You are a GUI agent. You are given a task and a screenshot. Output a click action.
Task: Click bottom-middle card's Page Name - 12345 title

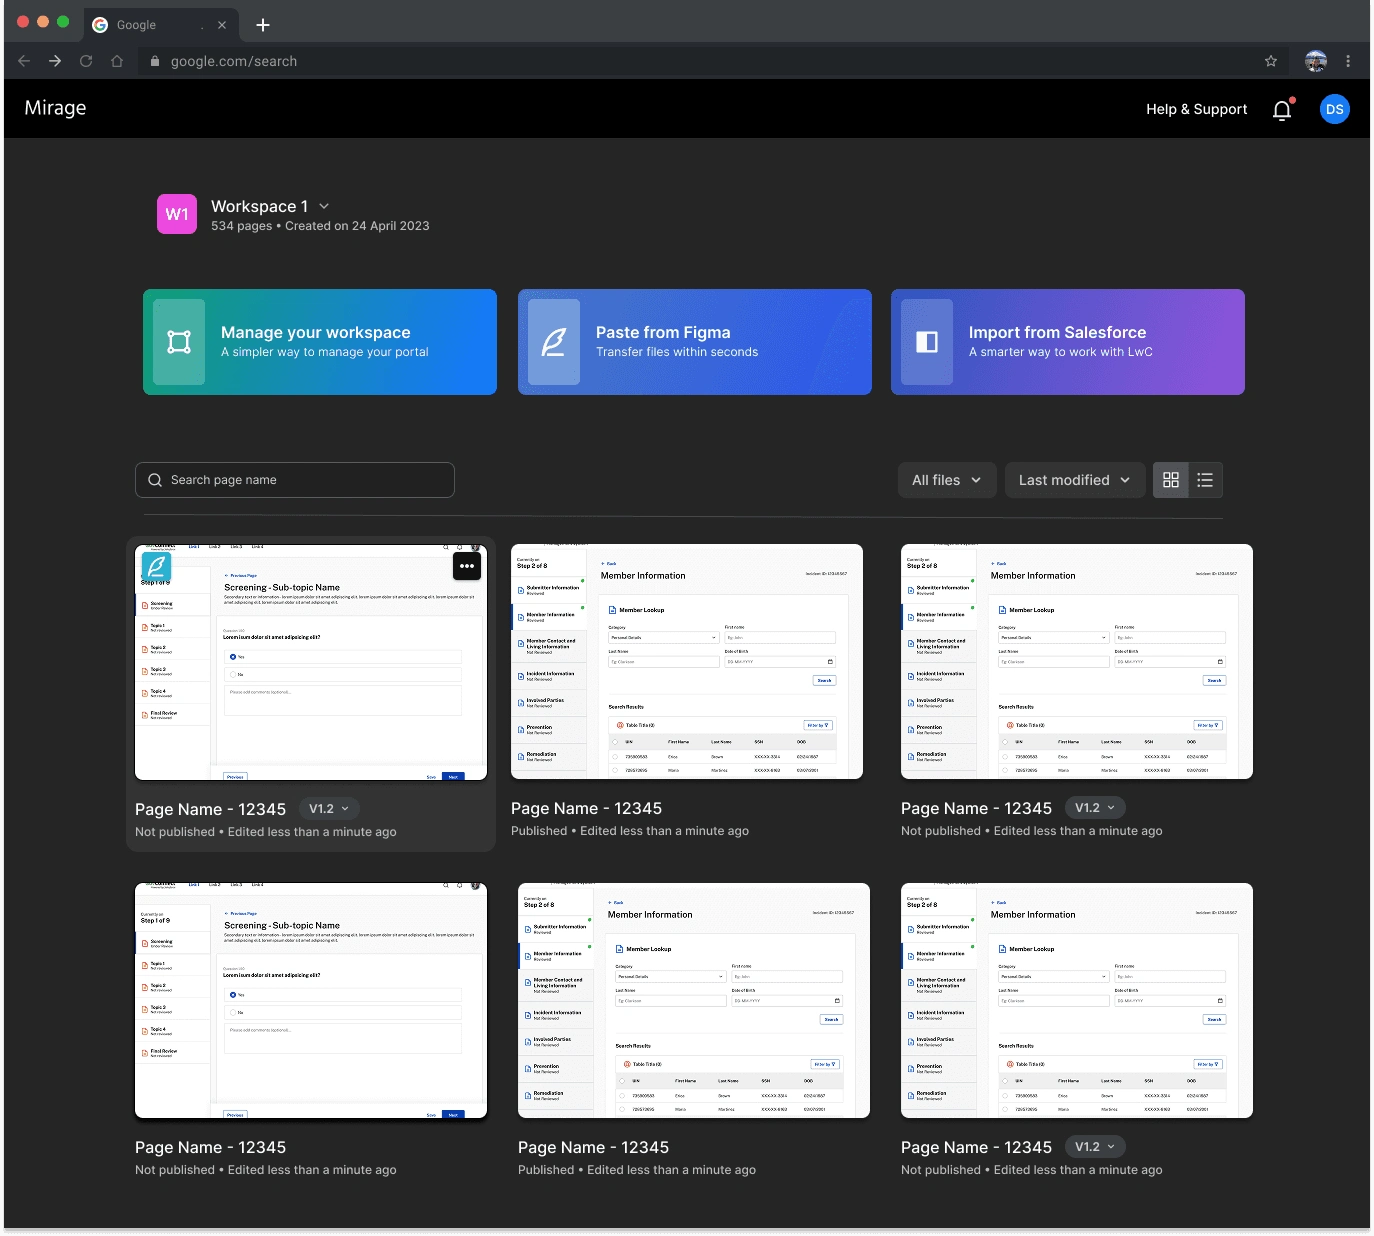(x=593, y=1148)
